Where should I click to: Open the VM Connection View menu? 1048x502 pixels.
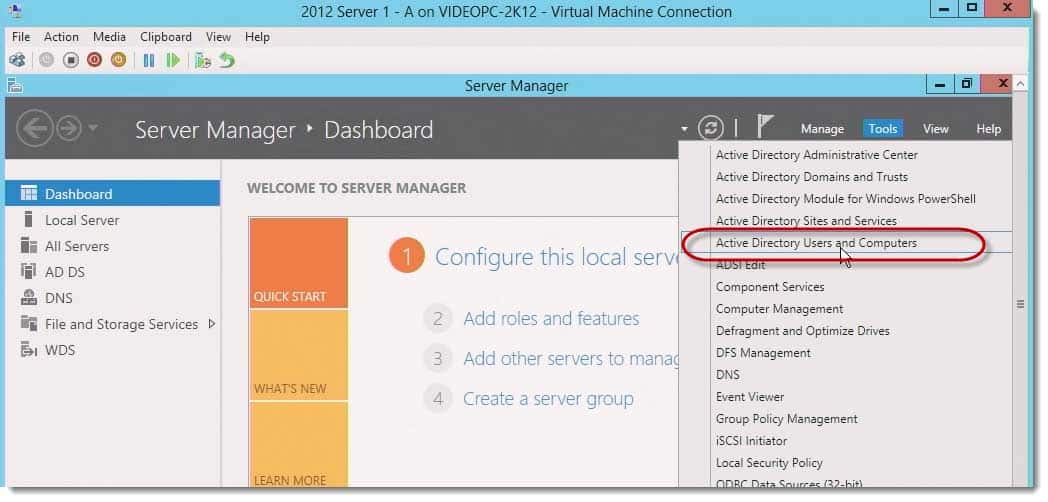pos(218,37)
